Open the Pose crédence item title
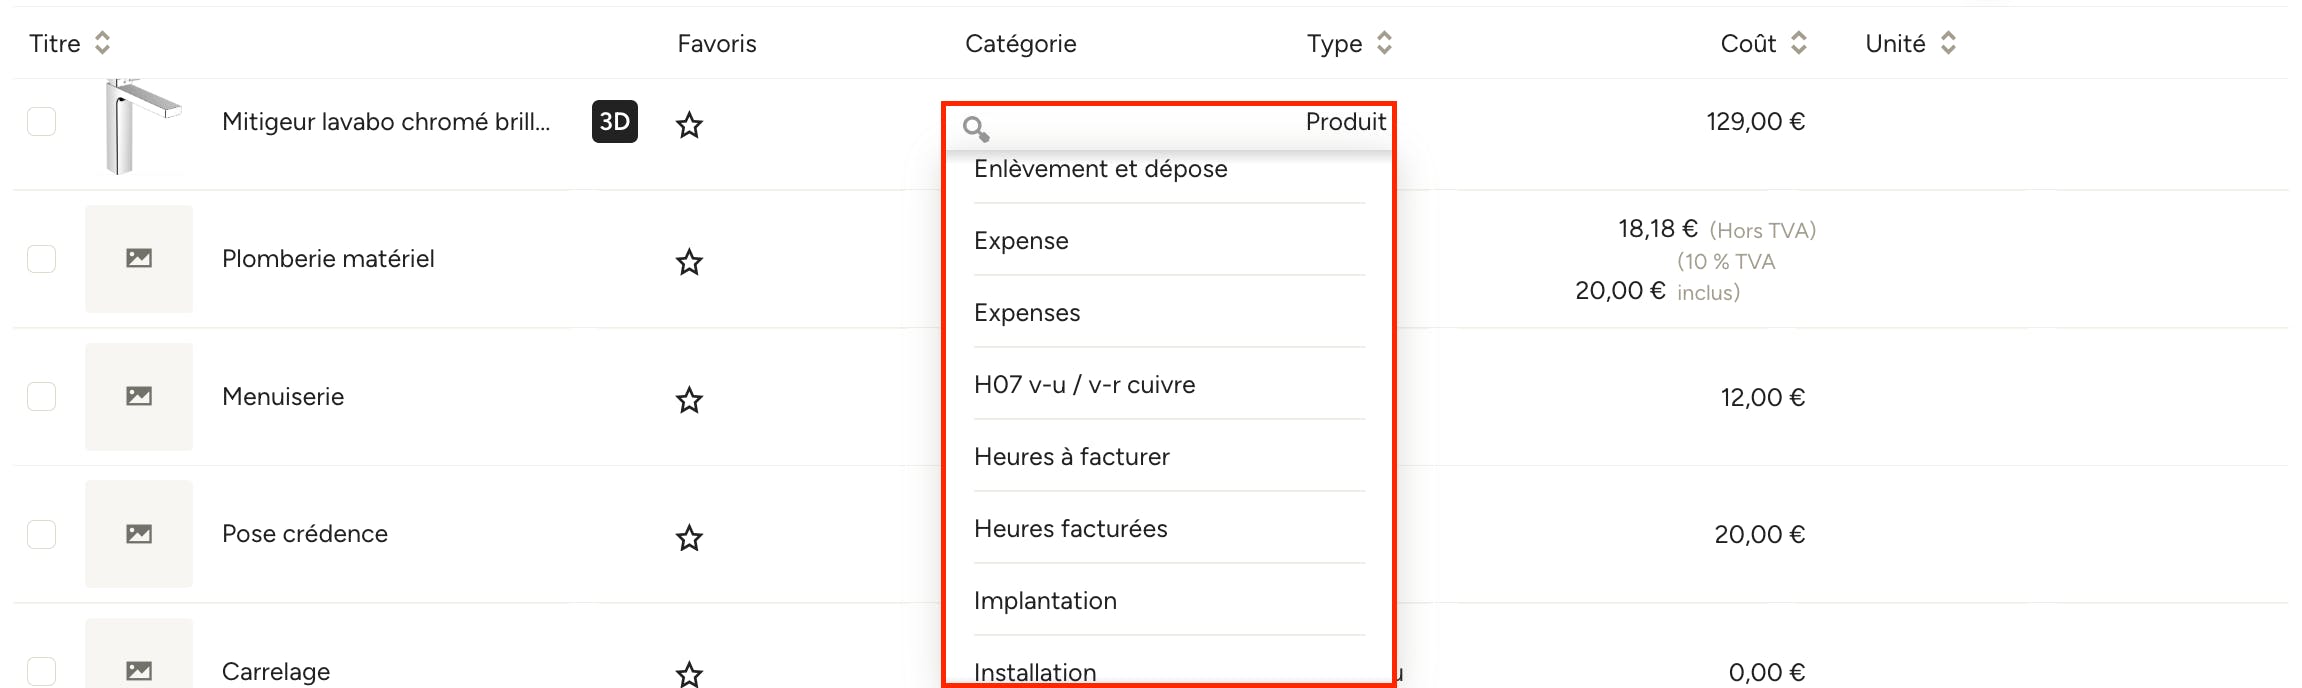The width and height of the screenshot is (2302, 688). (x=305, y=534)
